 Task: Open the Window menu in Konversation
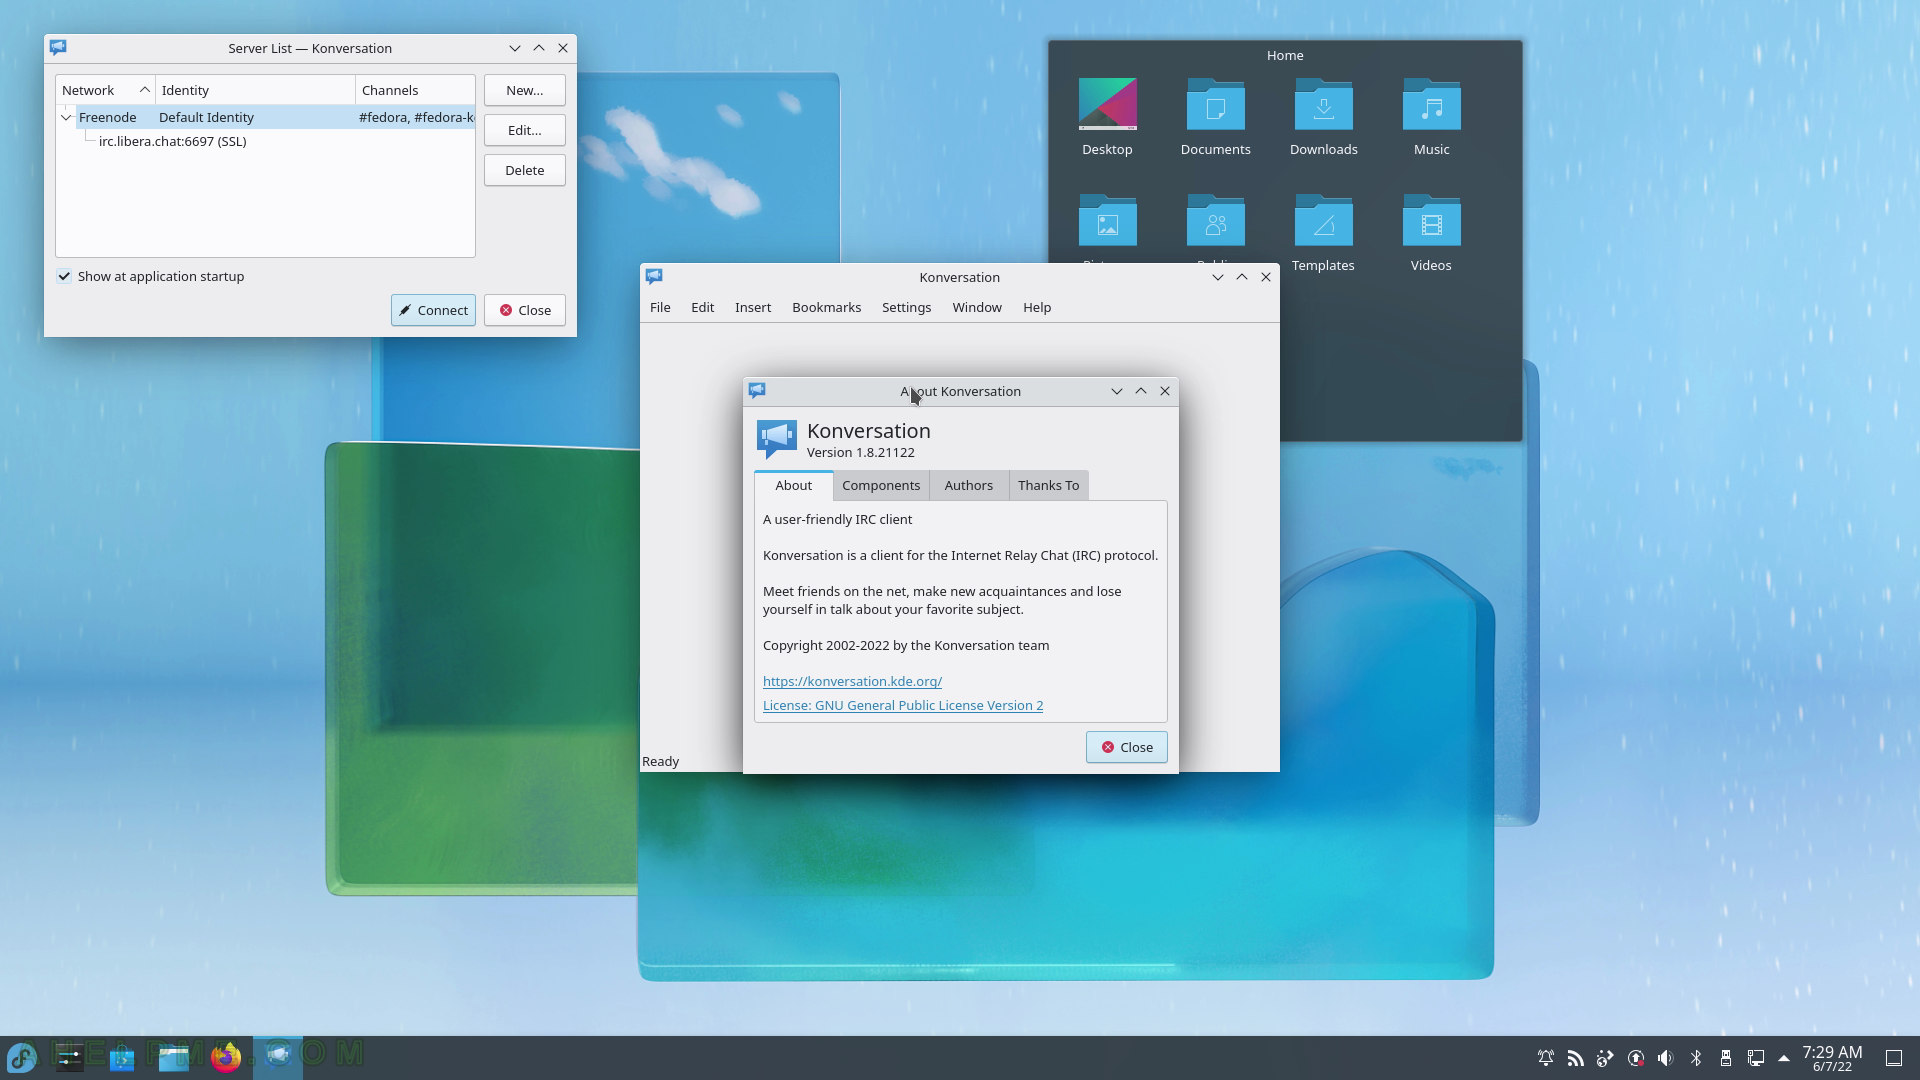click(x=977, y=307)
